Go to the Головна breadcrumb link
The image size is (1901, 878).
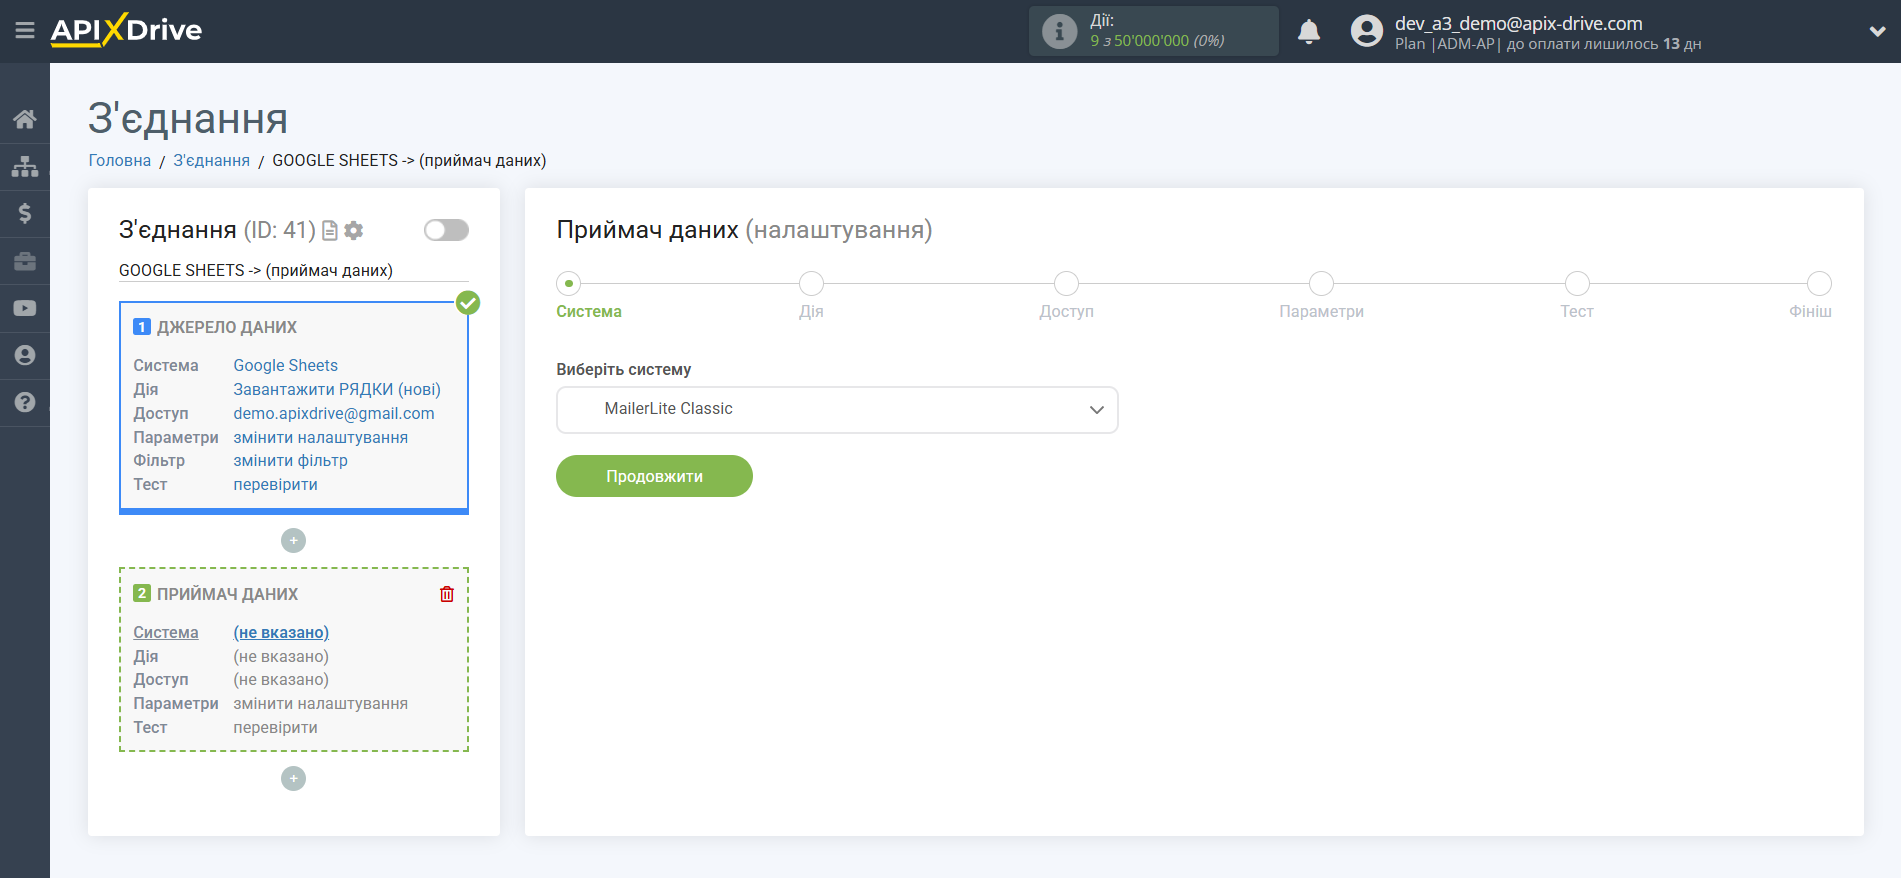coord(119,160)
